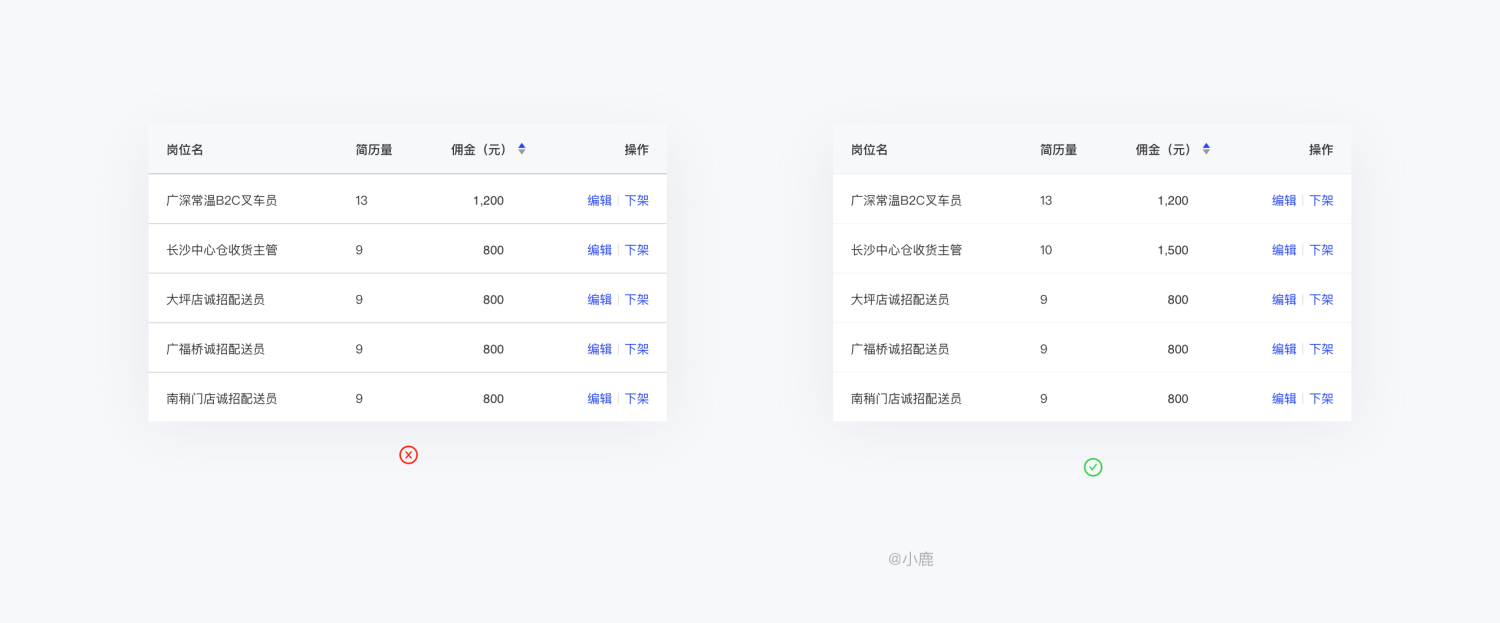This screenshot has height=623, width=1500.
Task: Select 南稍门店诚招配送员 name in red-X table
Action: 222,398
